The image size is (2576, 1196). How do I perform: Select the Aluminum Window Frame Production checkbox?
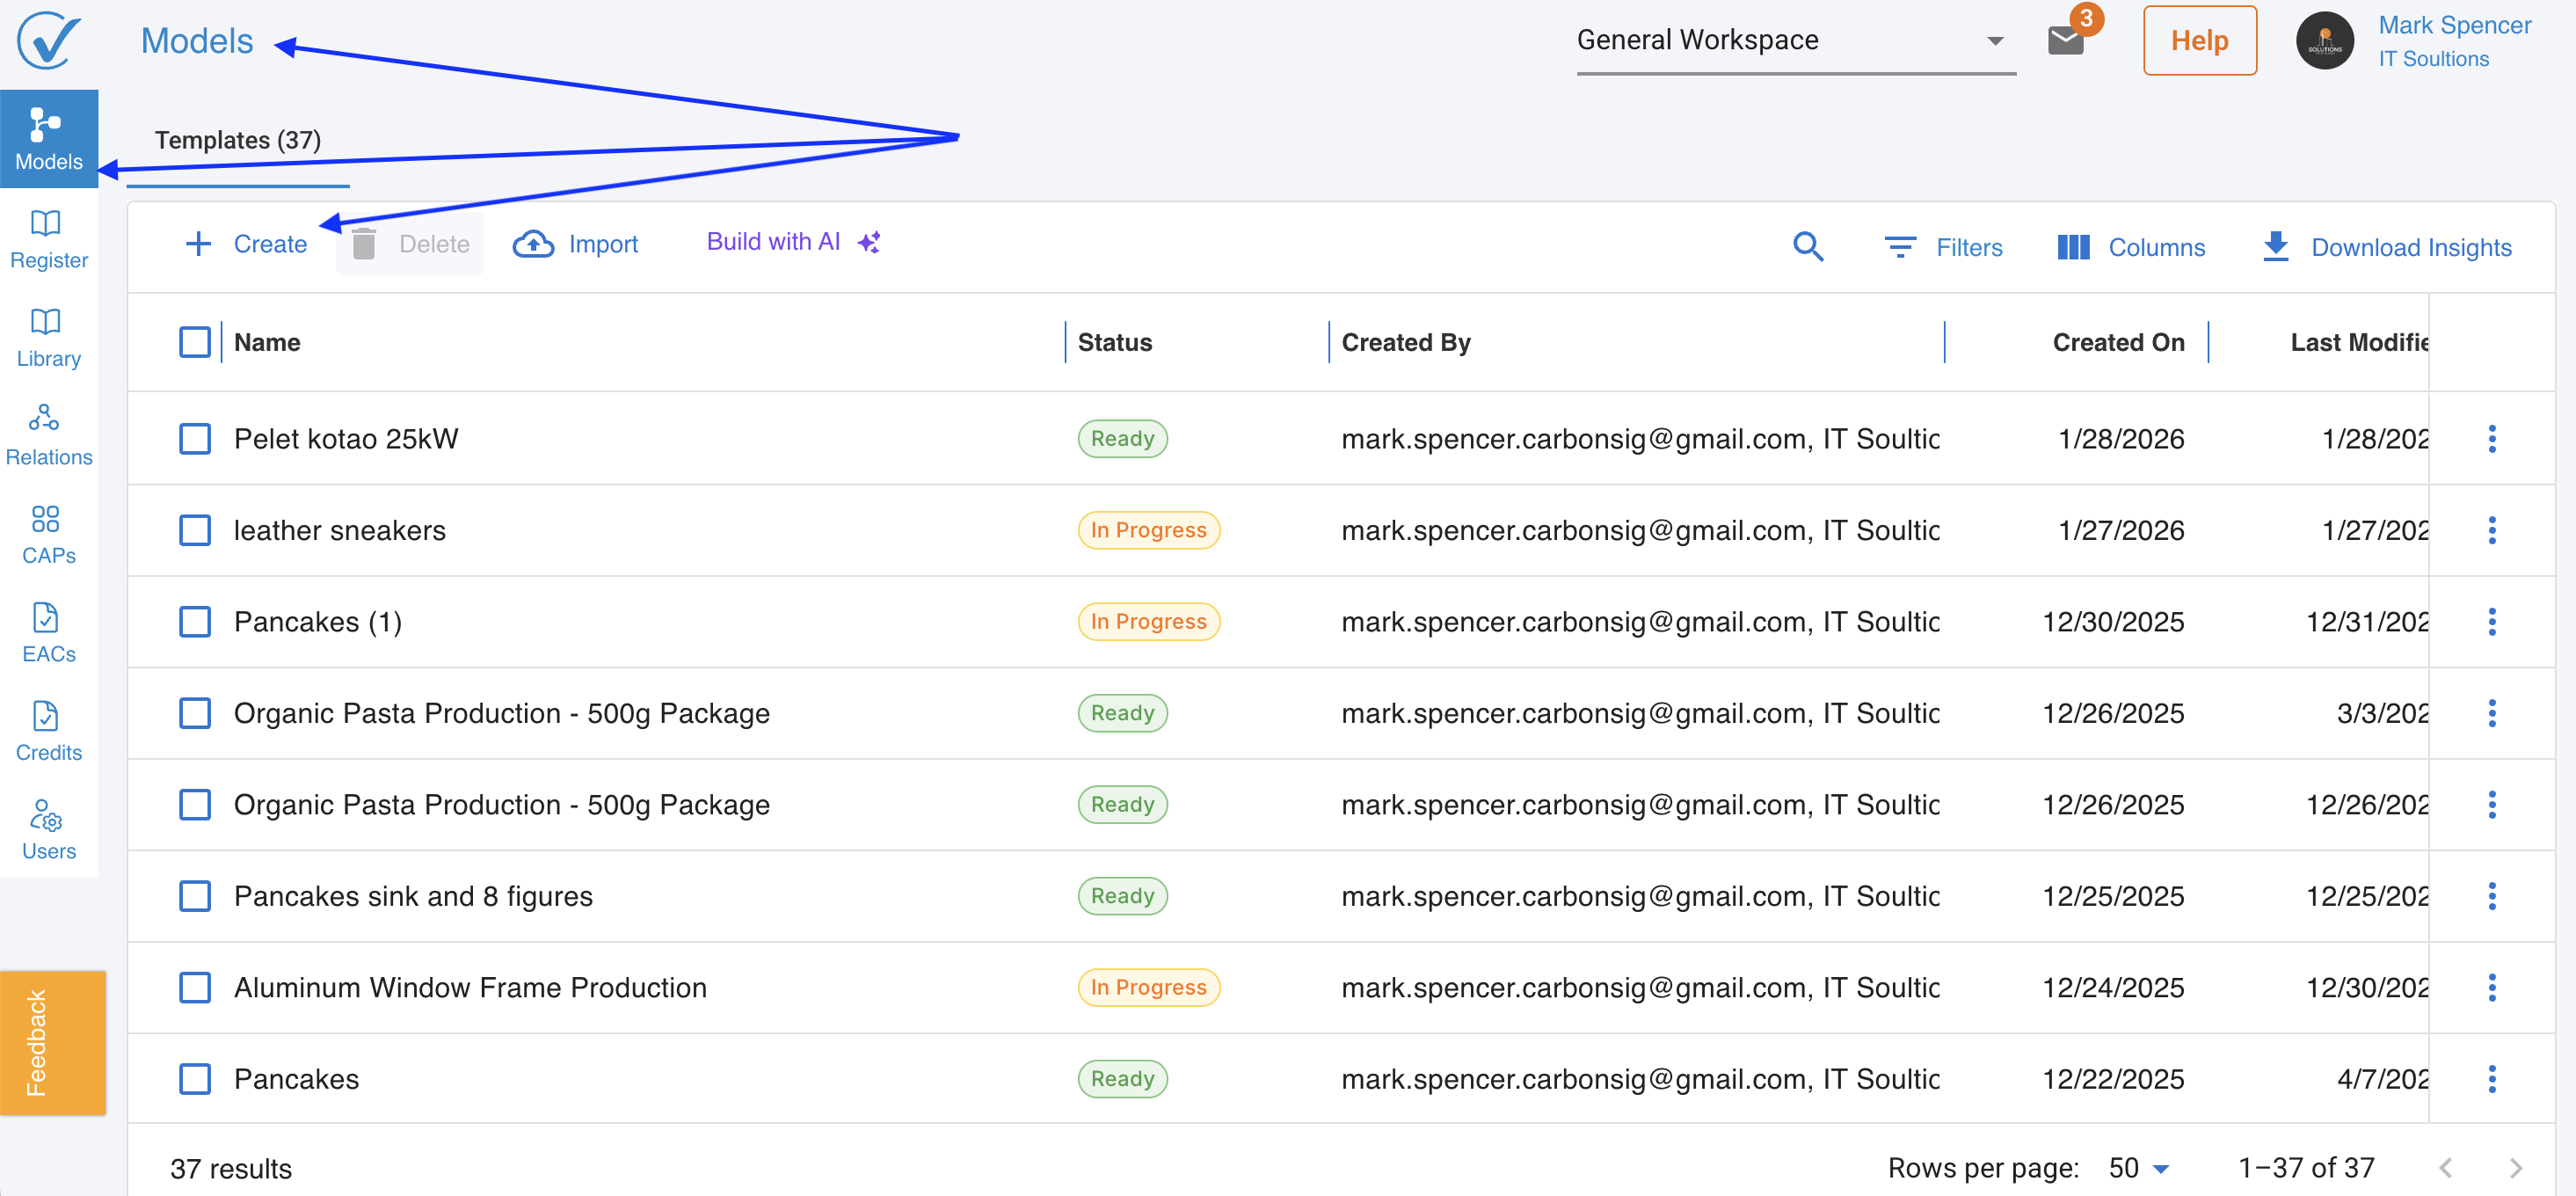[195, 987]
